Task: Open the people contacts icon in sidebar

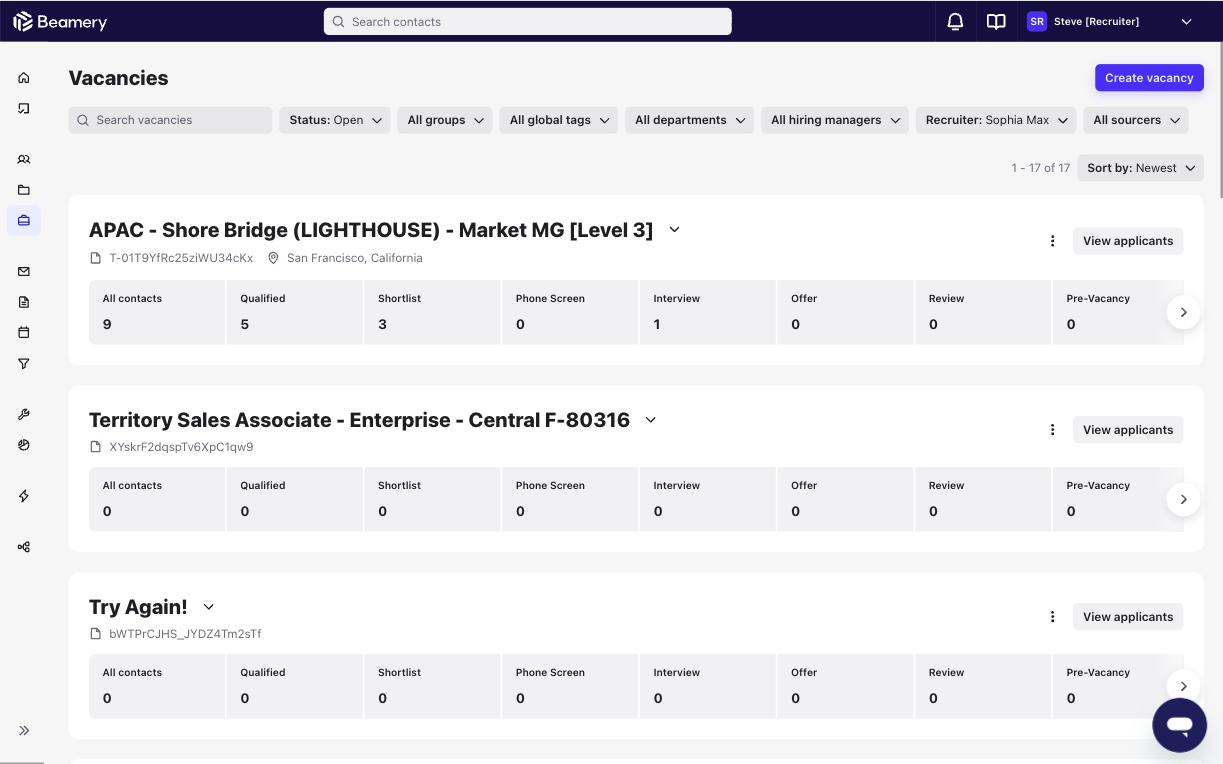Action: (x=24, y=160)
